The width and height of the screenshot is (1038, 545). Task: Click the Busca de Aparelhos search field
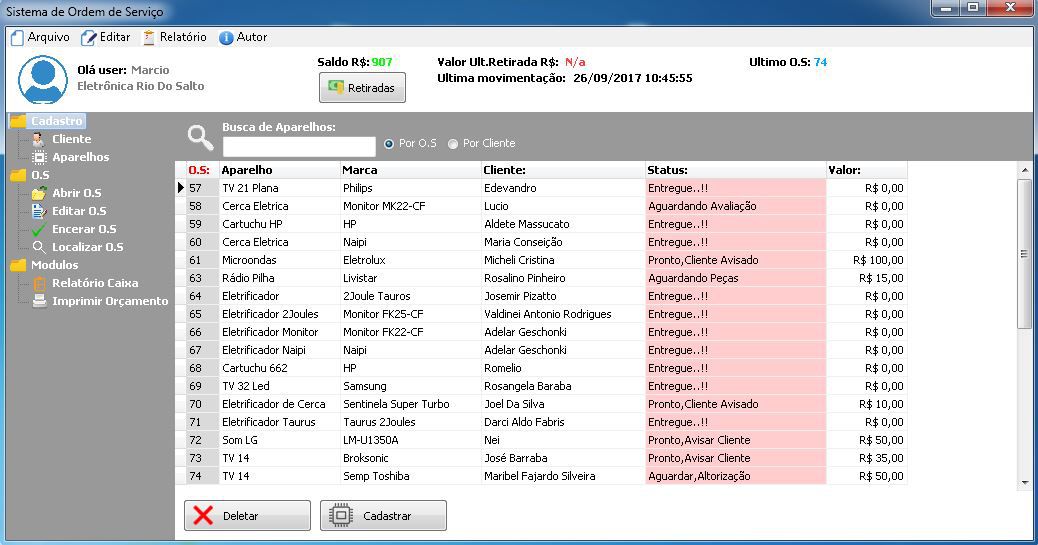[298, 147]
